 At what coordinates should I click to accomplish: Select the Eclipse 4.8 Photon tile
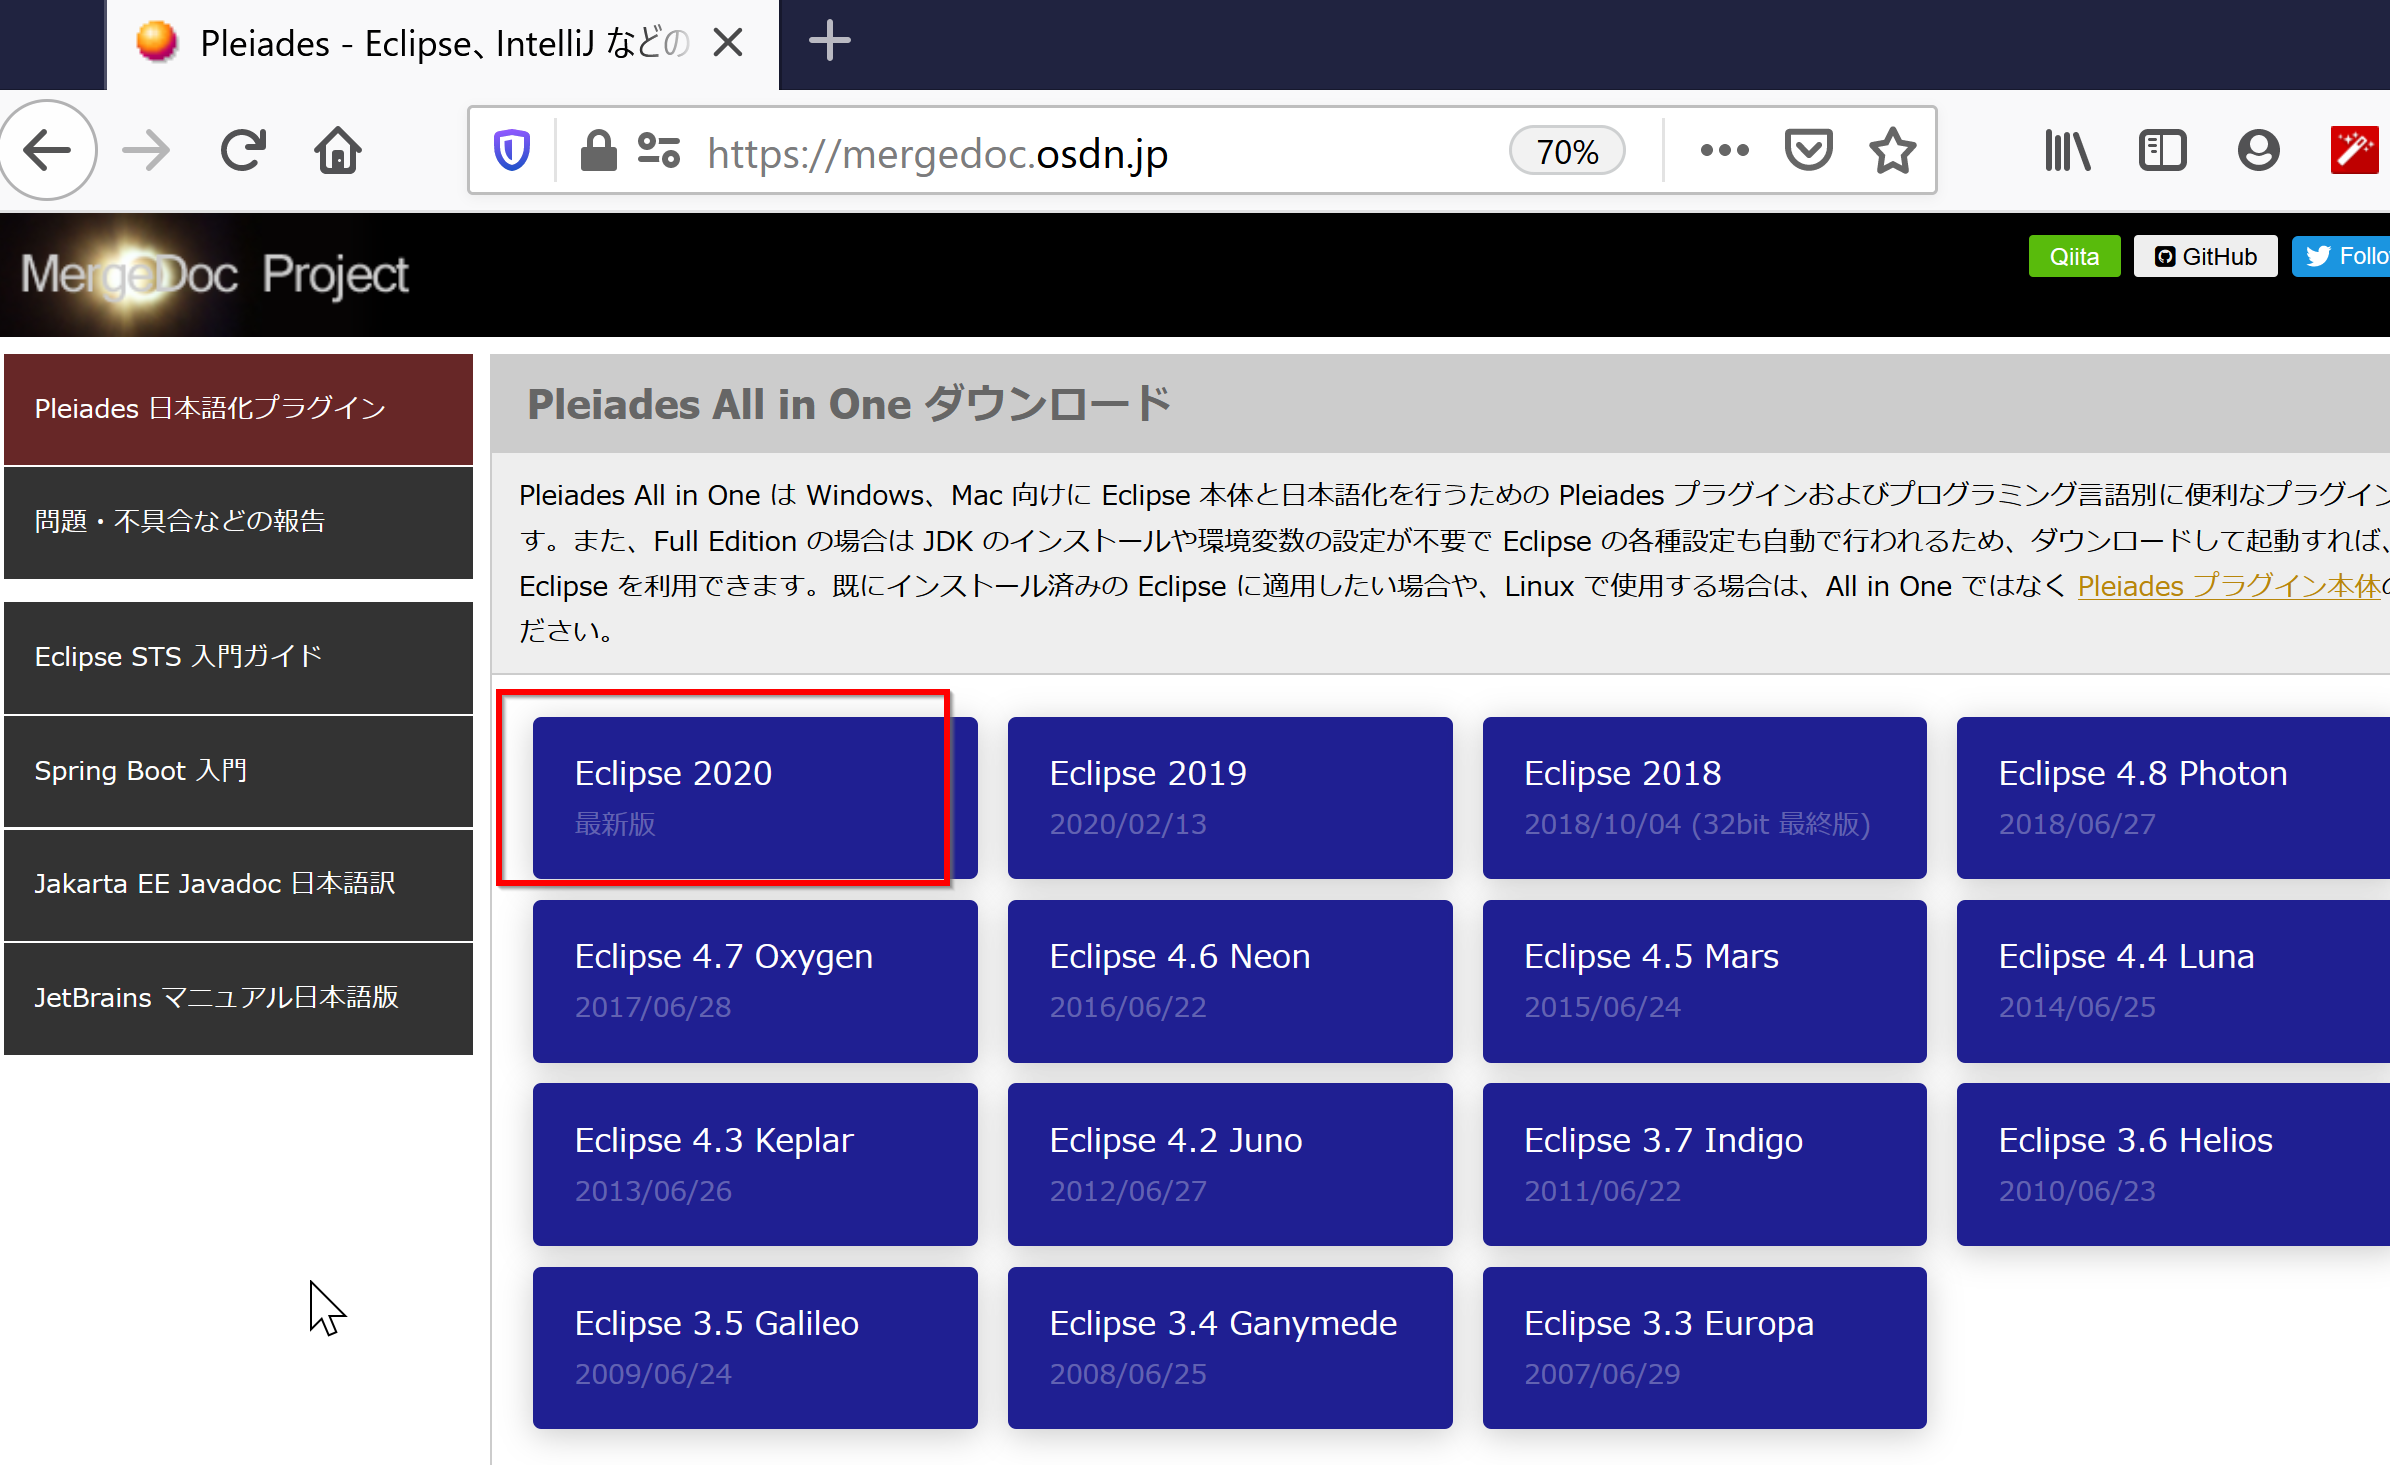(x=2173, y=797)
